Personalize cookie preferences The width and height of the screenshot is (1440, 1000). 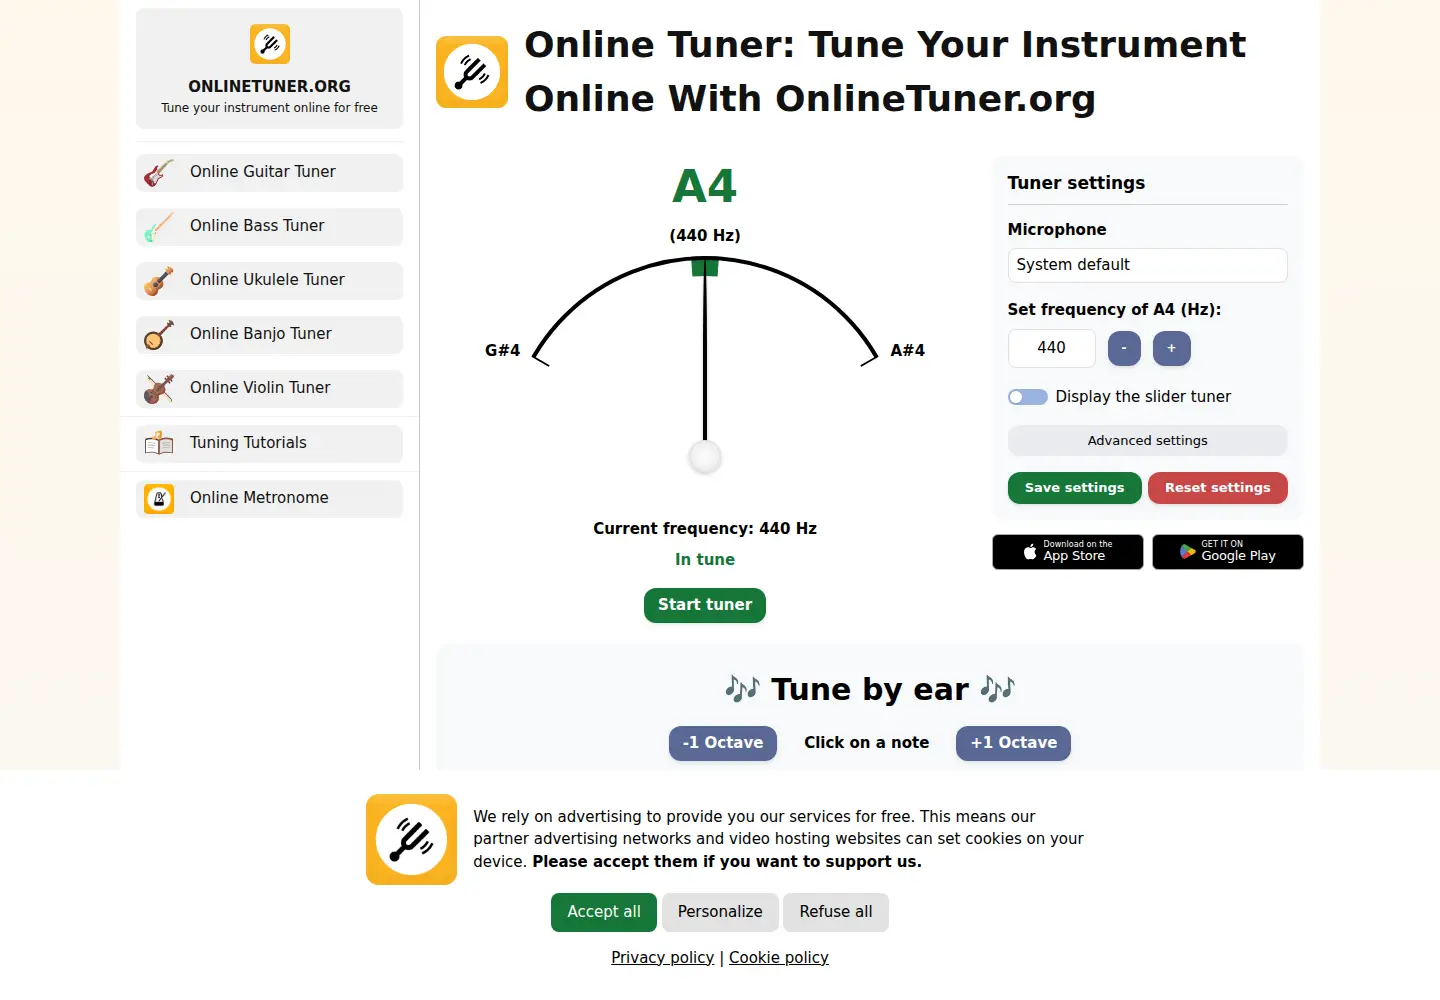[x=720, y=912]
